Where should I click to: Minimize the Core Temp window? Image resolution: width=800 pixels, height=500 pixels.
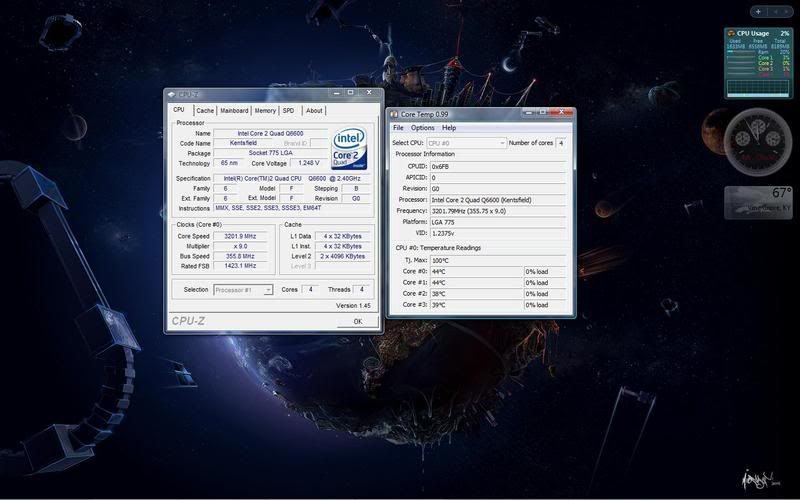coord(529,112)
